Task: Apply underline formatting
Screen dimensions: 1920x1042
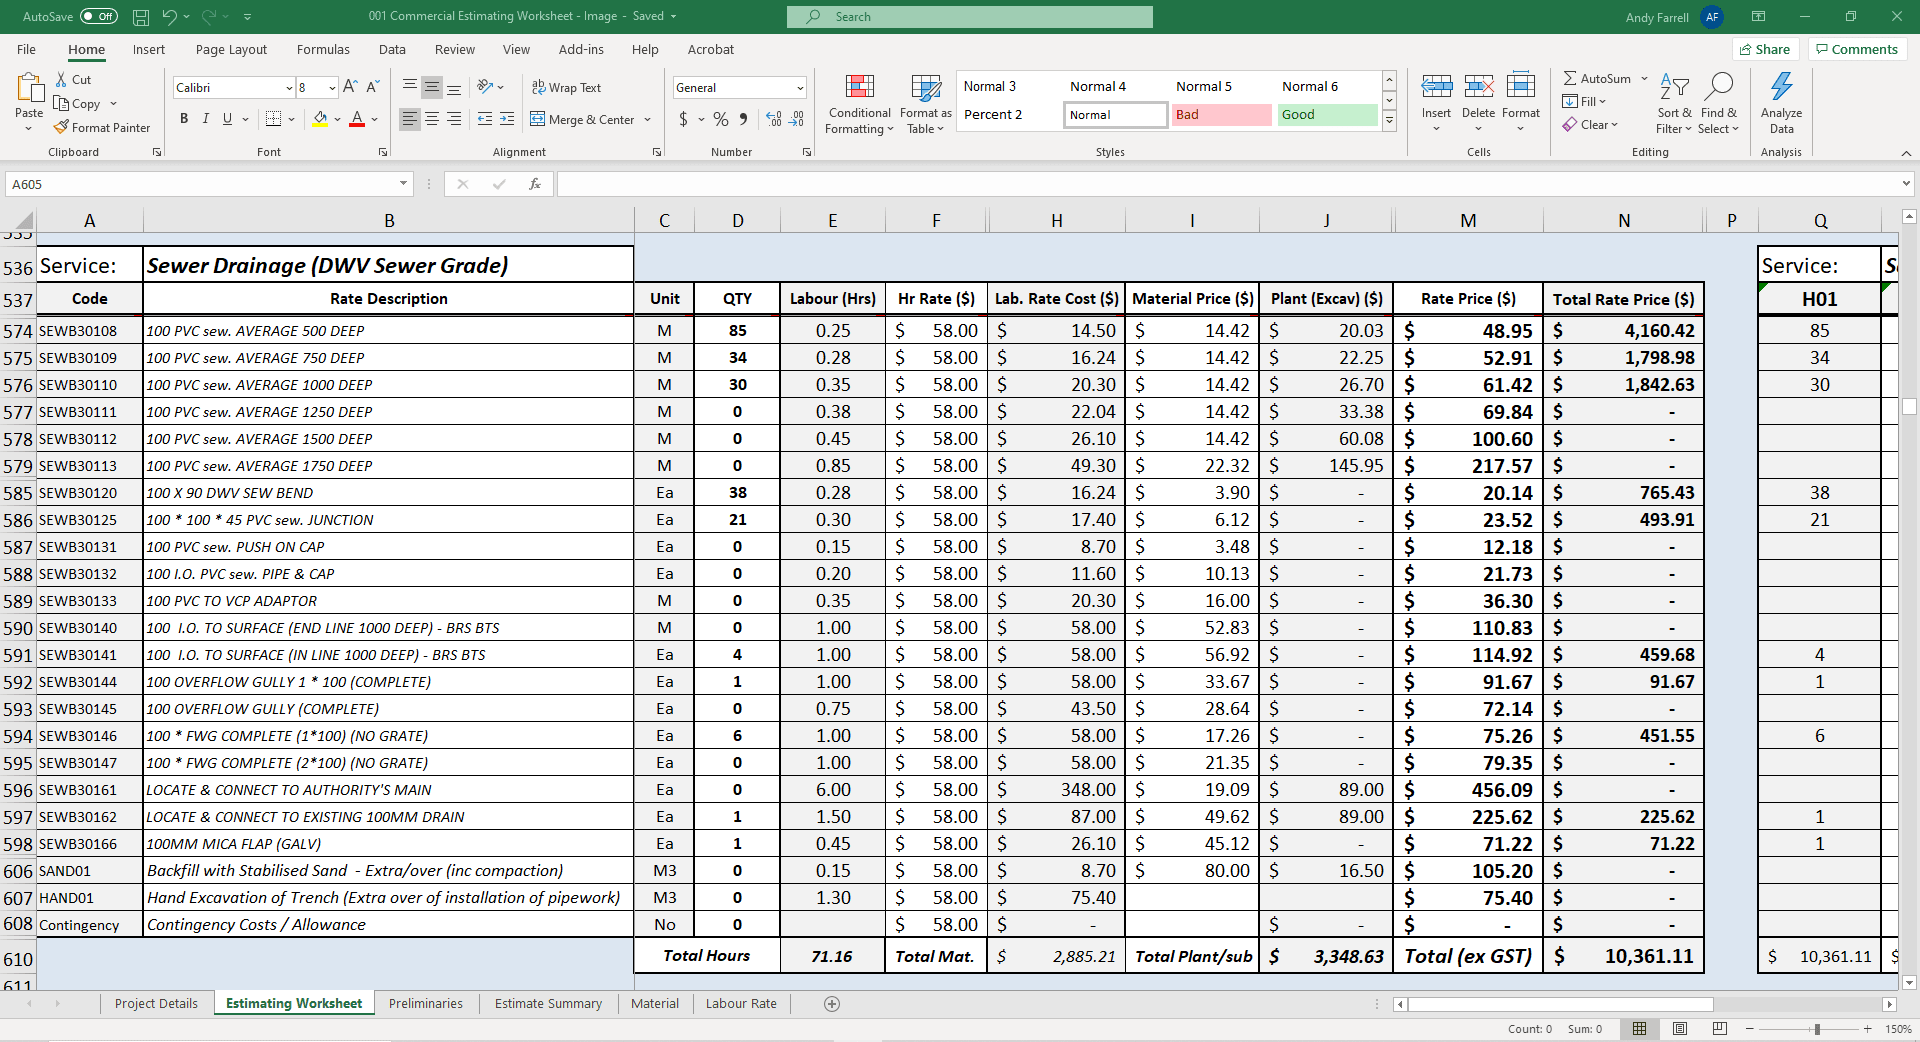Action: click(x=228, y=119)
